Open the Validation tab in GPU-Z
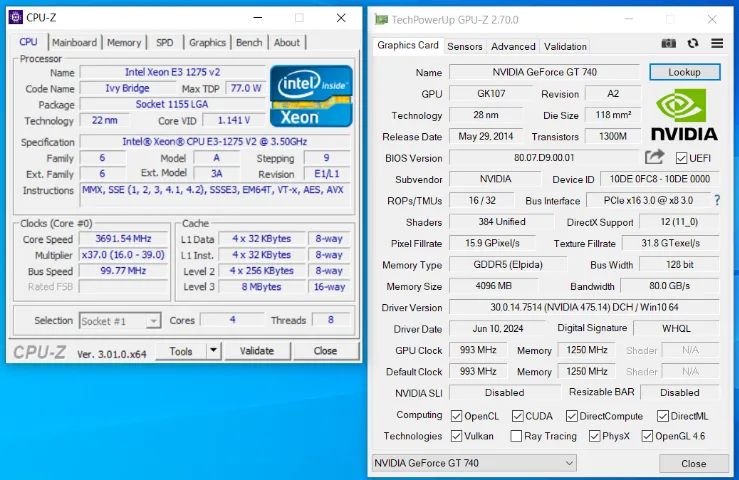This screenshot has height=480, width=739. click(565, 46)
